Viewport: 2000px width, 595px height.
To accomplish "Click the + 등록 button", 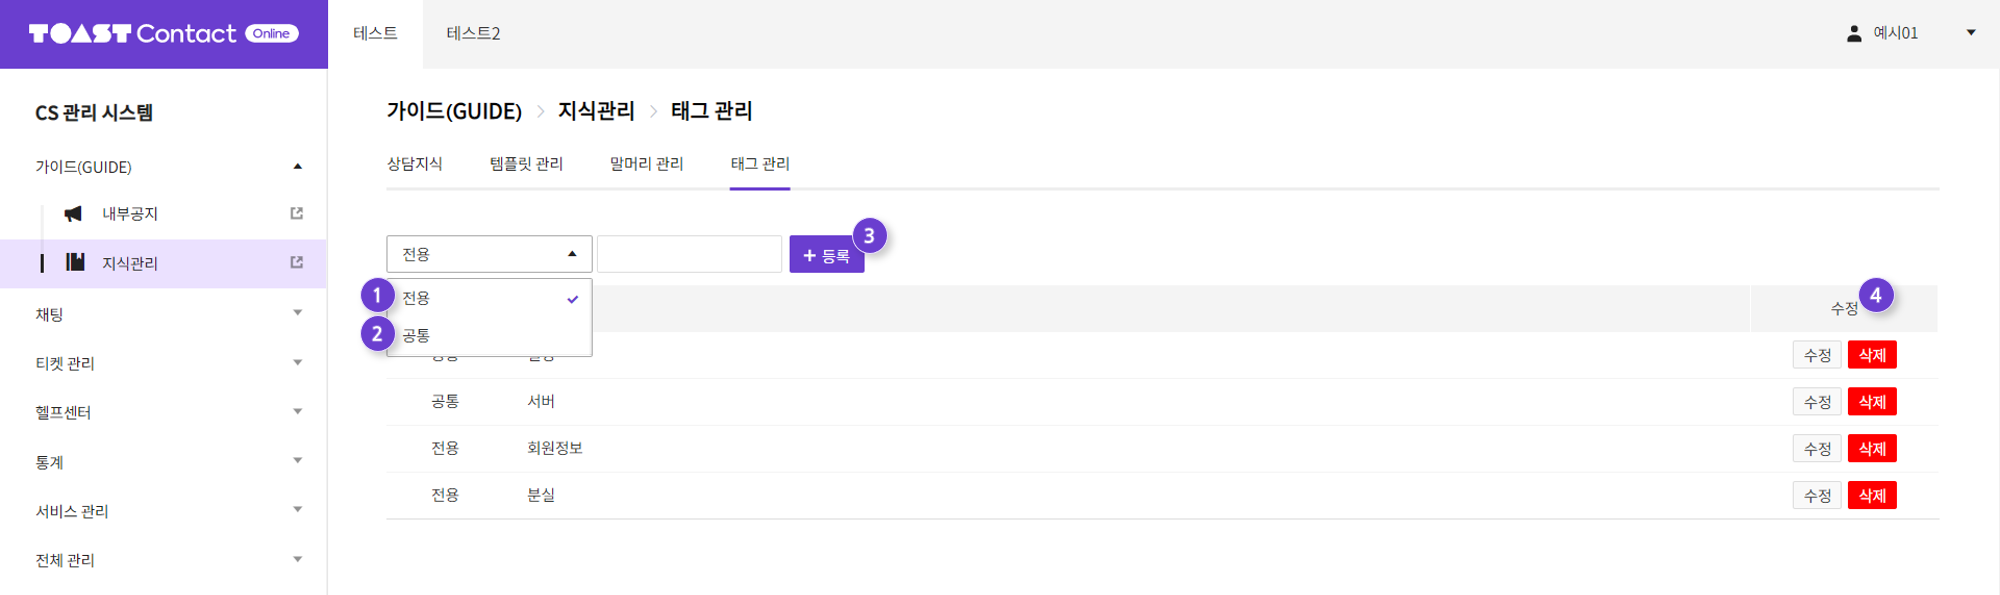I will (x=827, y=255).
